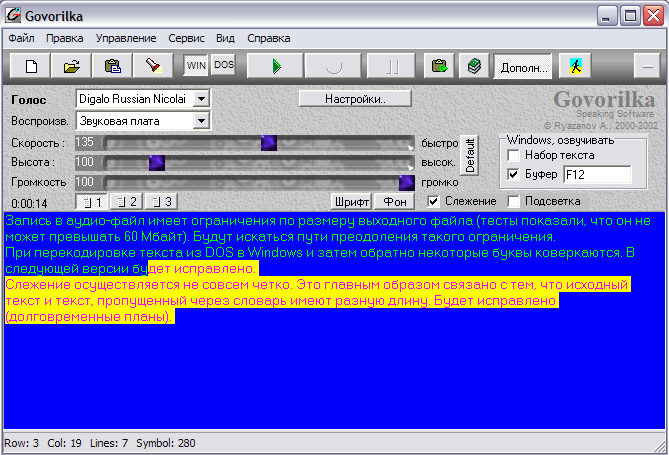
Task: Click the New document toolbar icon
Action: [x=31, y=66]
